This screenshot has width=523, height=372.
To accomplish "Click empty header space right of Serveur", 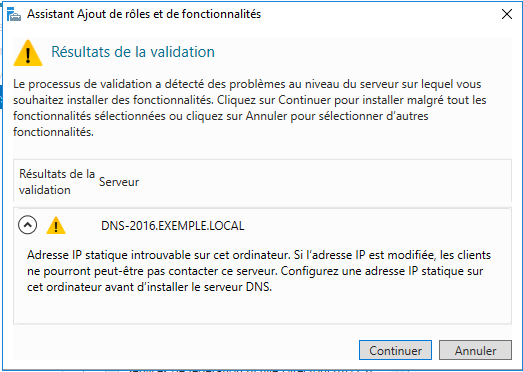I will (x=324, y=182).
